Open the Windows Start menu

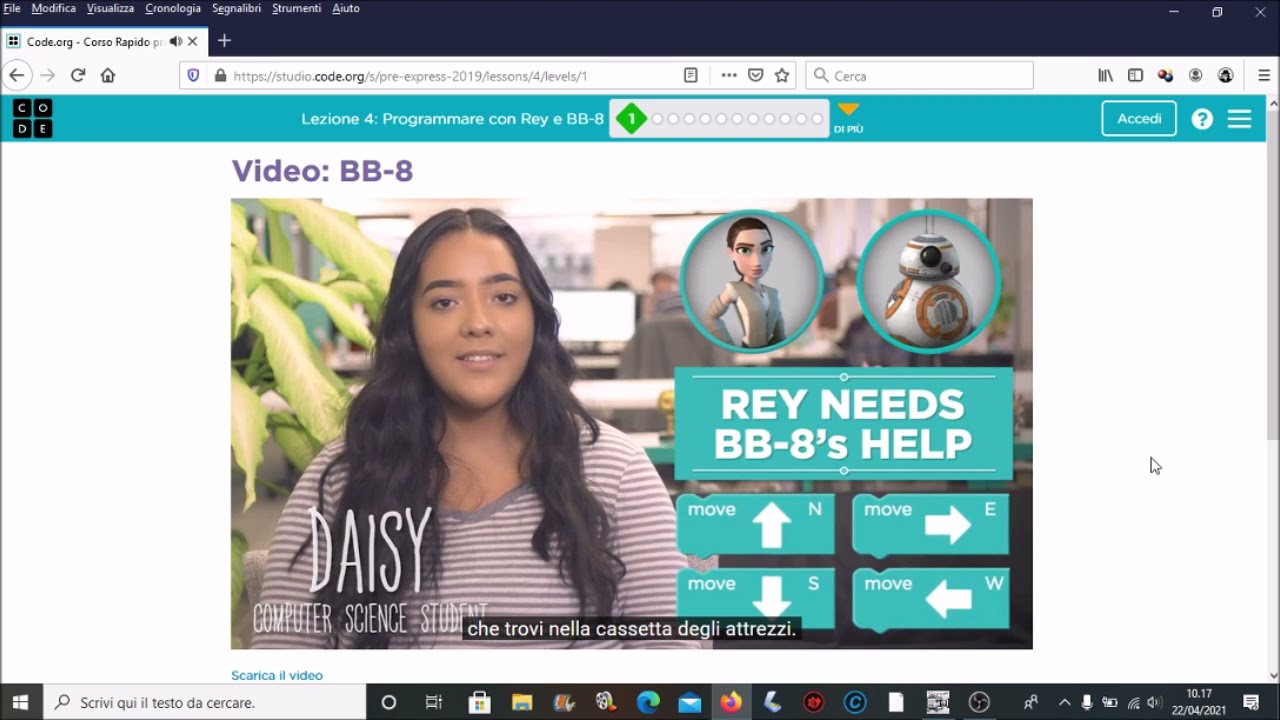(x=20, y=702)
